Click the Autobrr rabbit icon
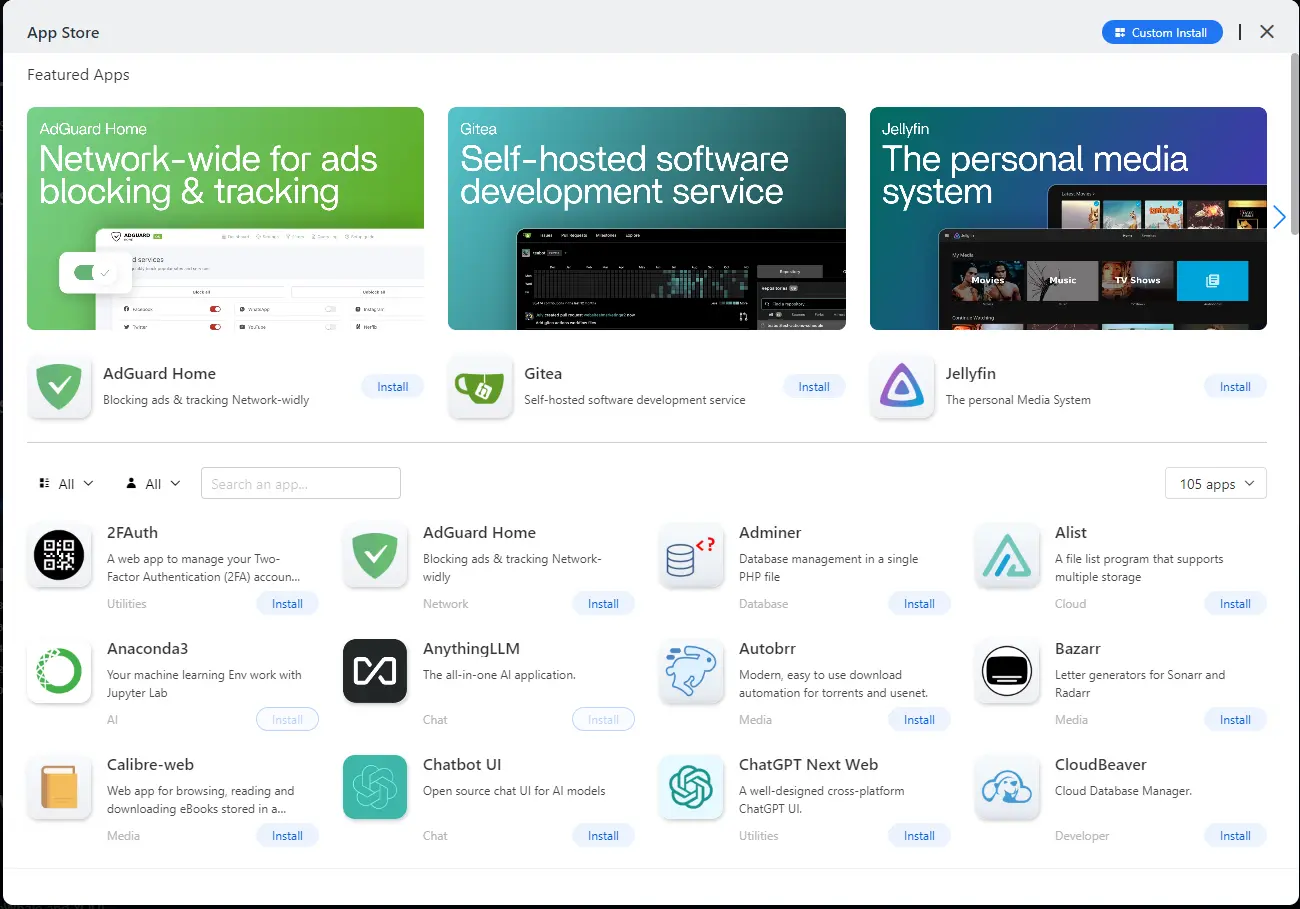Image resolution: width=1300 pixels, height=909 pixels. click(x=691, y=671)
